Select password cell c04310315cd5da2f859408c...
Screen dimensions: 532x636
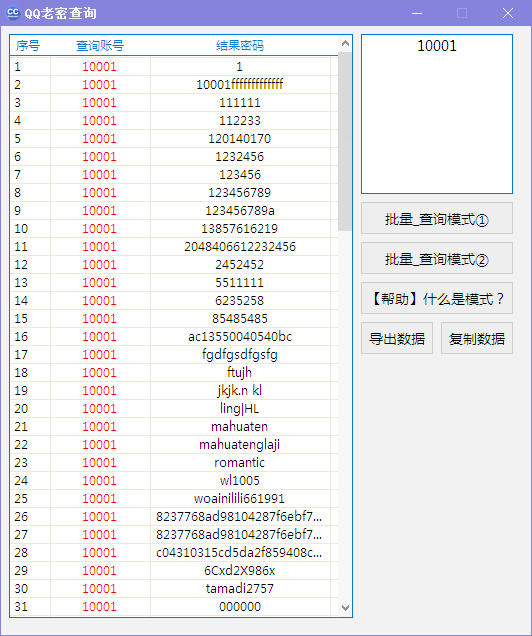[240, 552]
